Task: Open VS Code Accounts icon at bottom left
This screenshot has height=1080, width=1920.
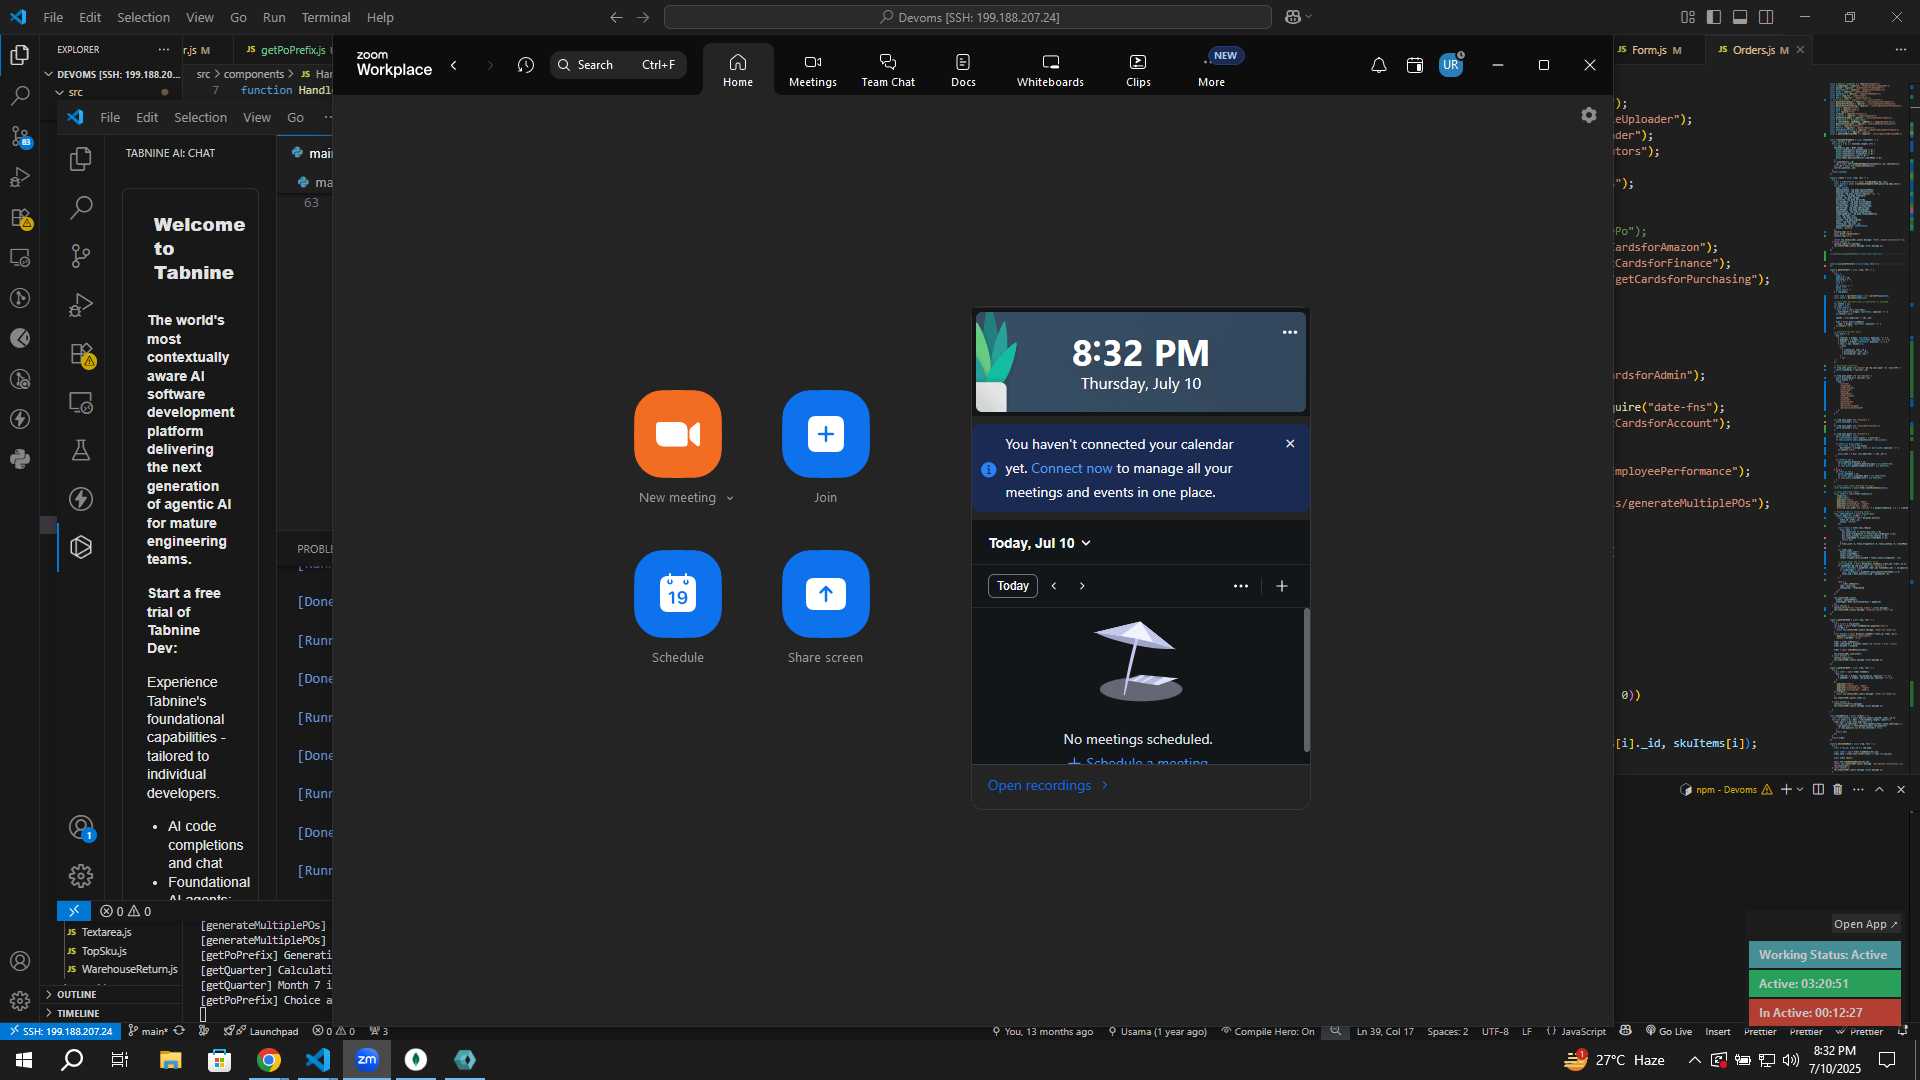Action: (19, 961)
